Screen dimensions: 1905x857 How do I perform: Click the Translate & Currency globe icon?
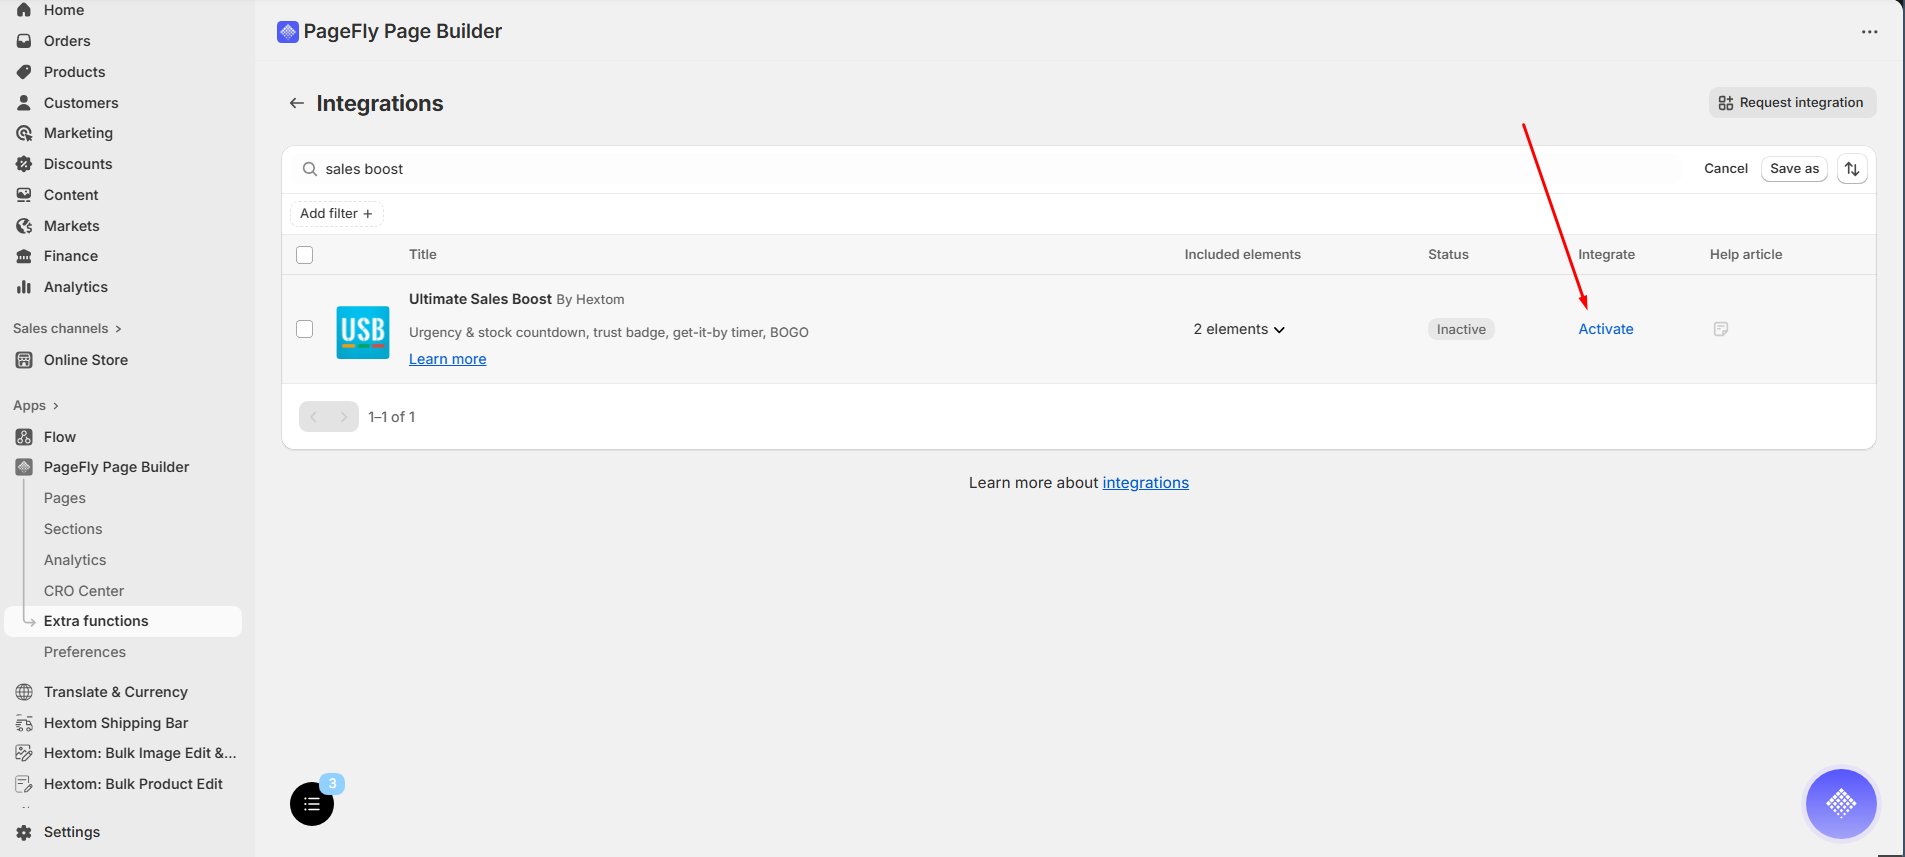(24, 692)
